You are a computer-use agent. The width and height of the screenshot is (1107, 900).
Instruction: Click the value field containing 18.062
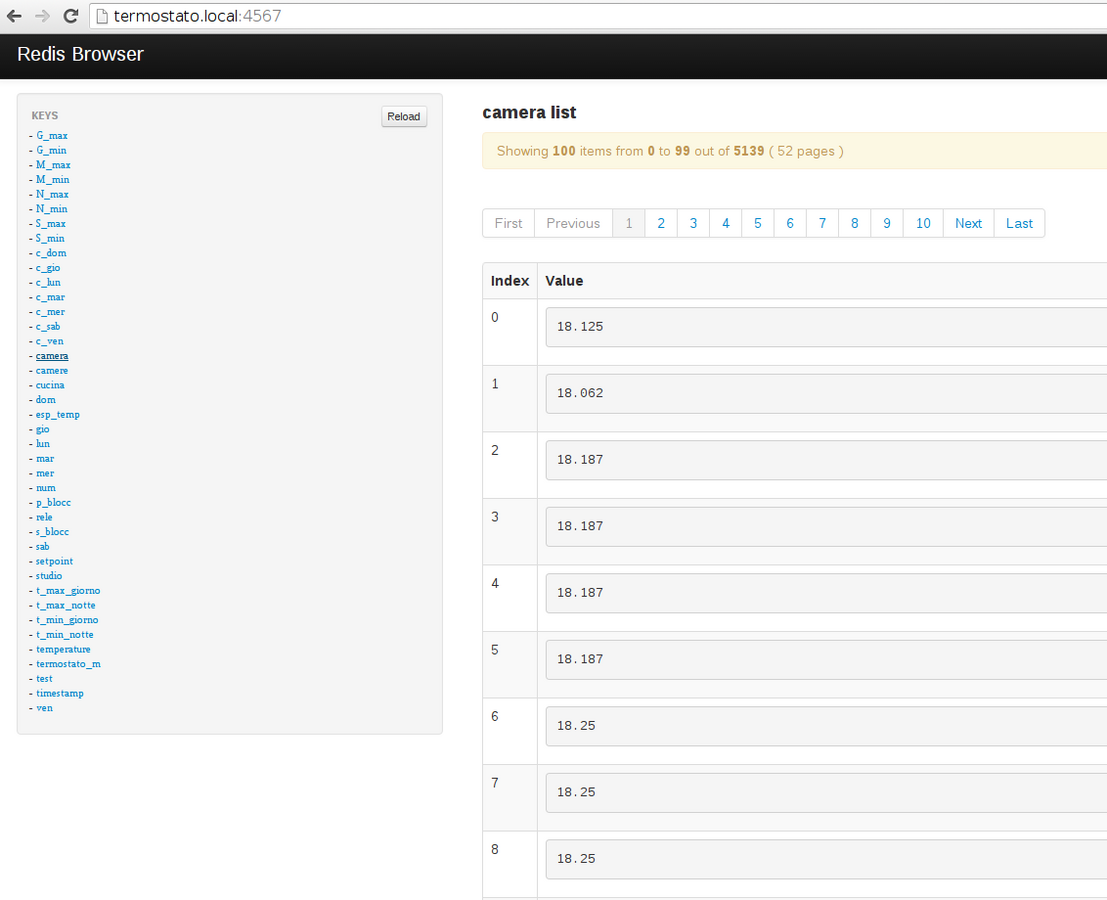coord(825,393)
